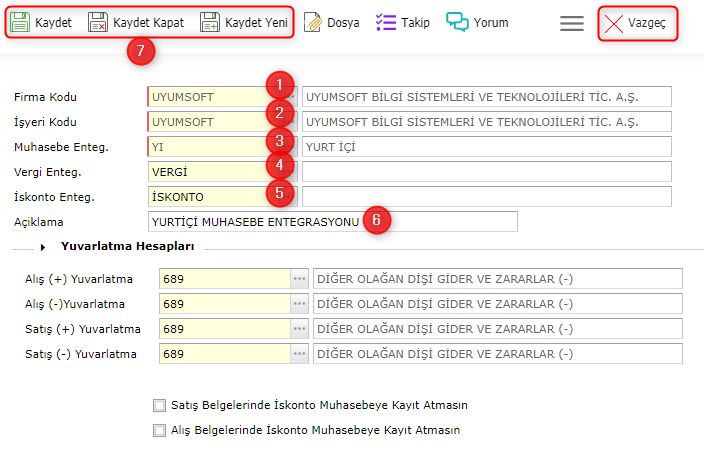Click the İşyeri Kodu label
This screenshot has width=704, height=454.
pos(45,122)
